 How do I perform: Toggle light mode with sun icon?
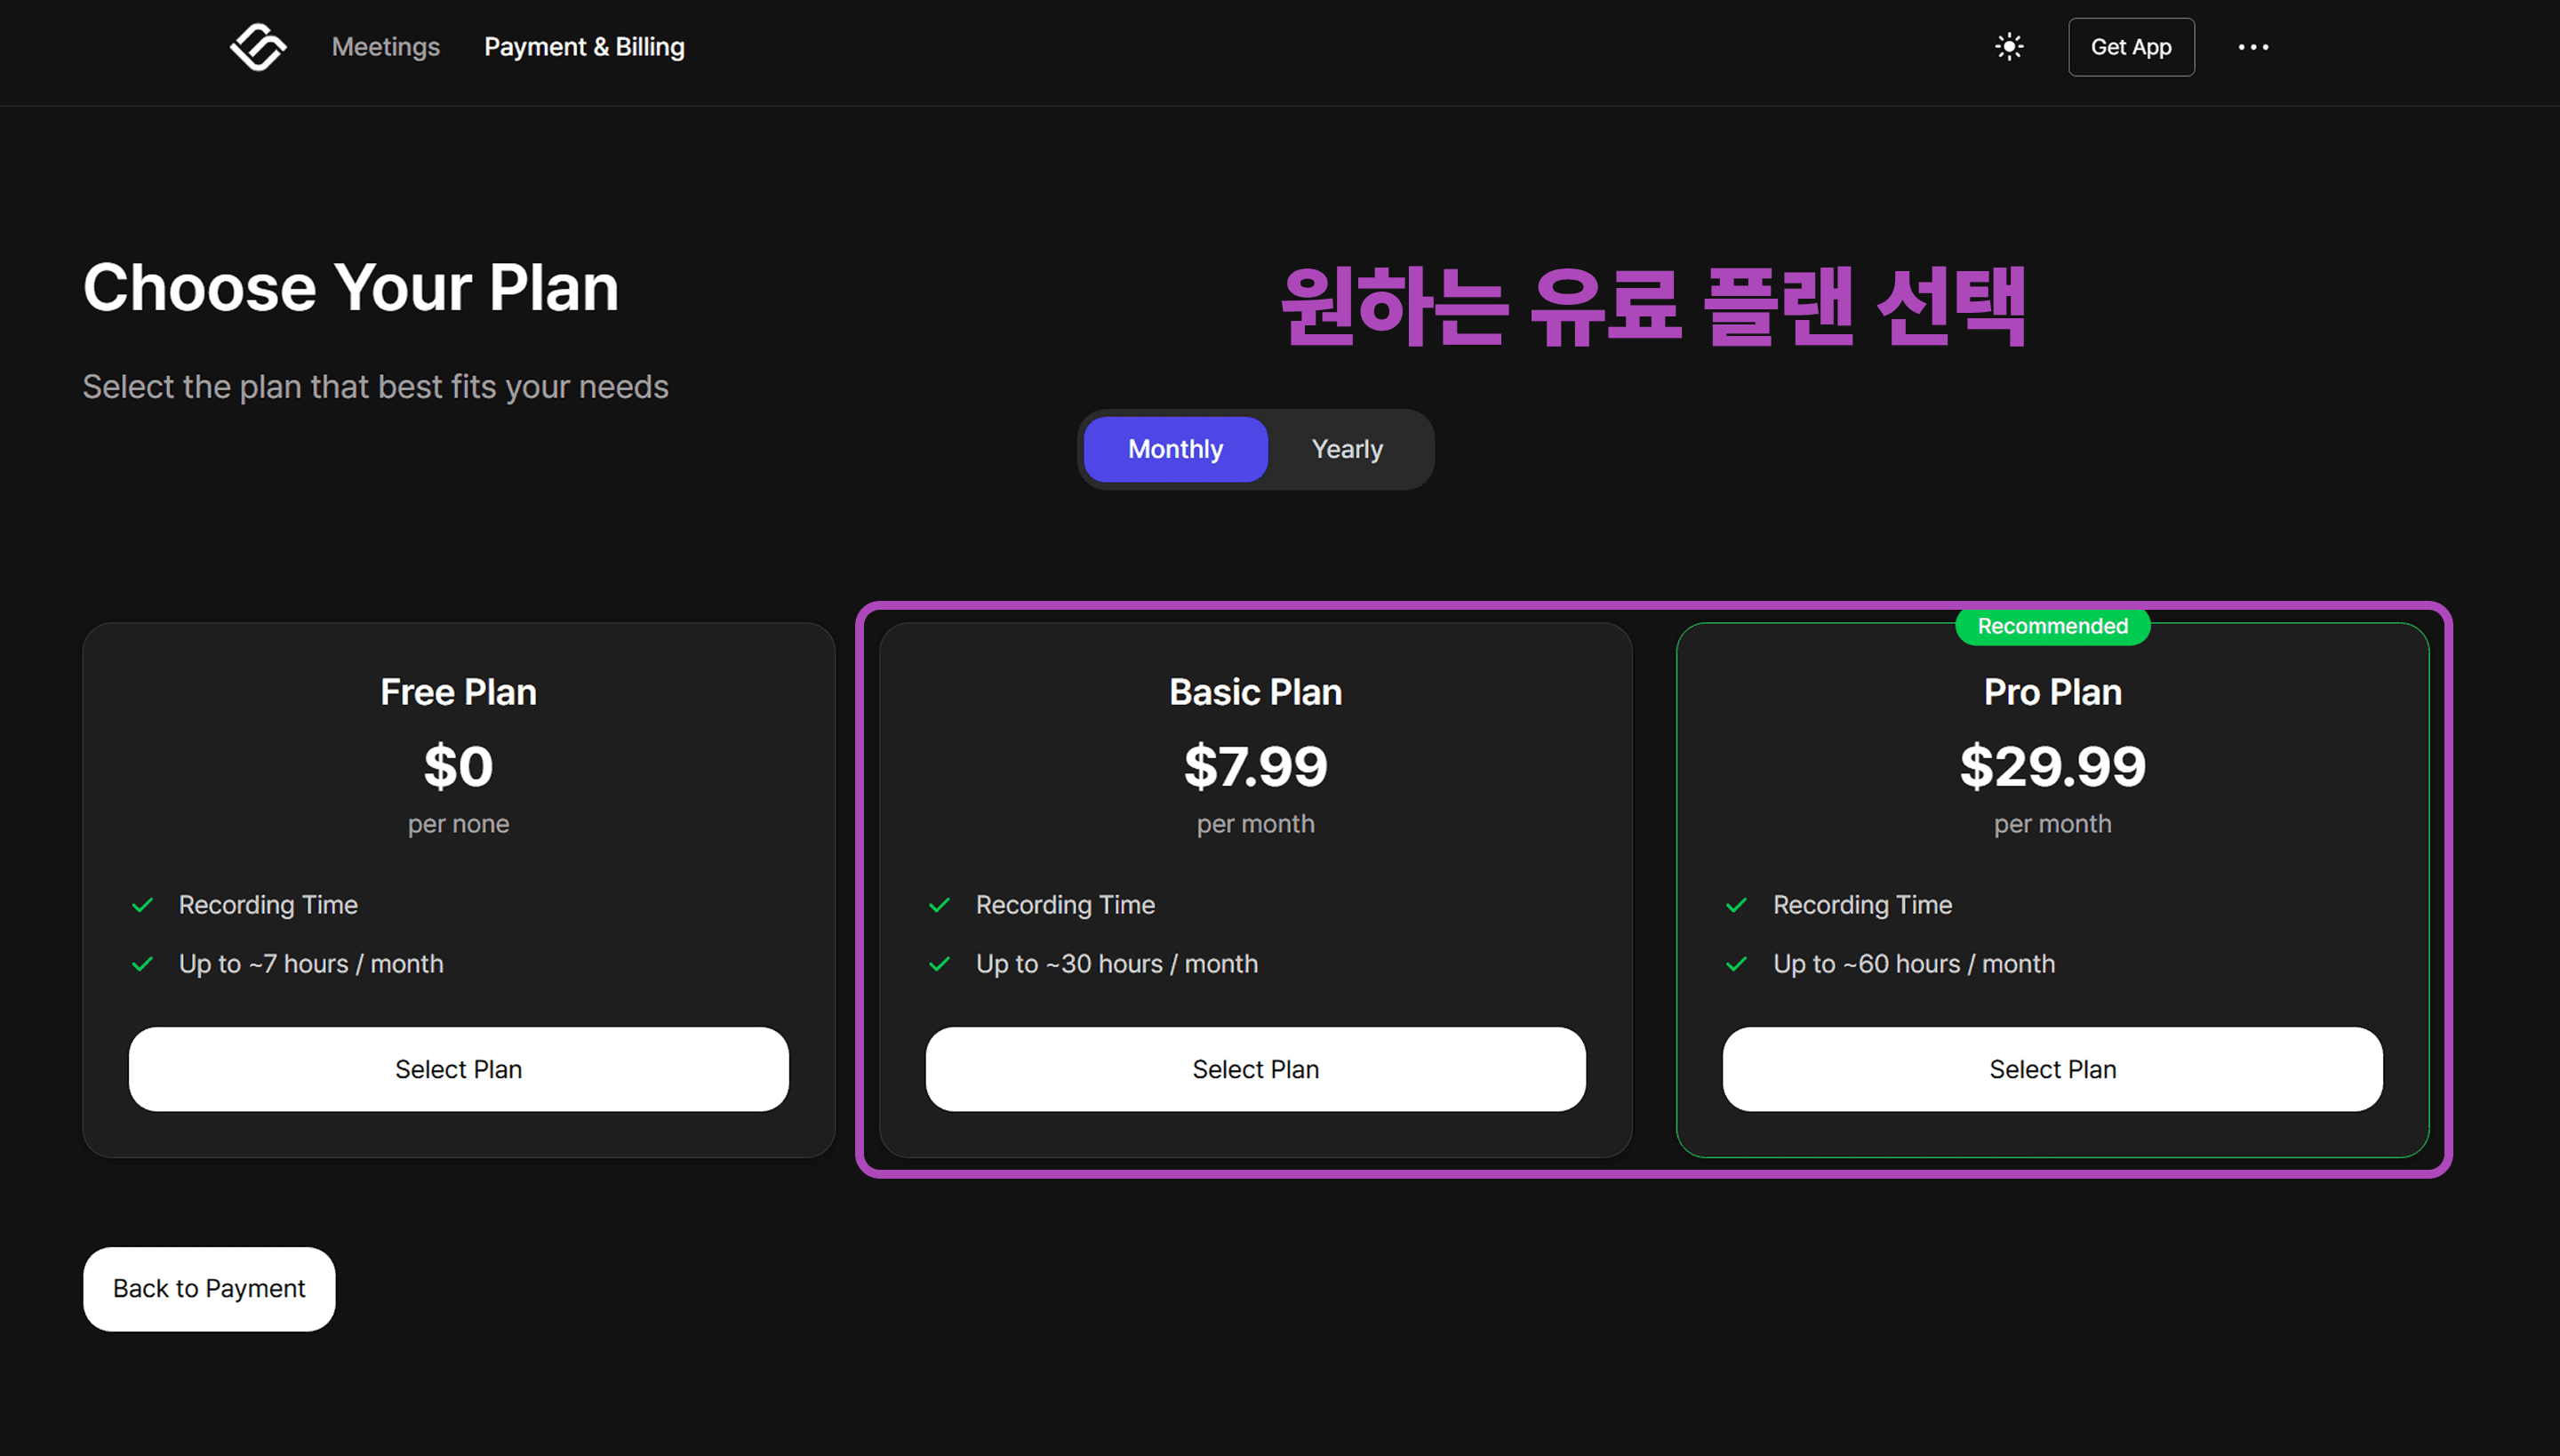pos(2009,47)
